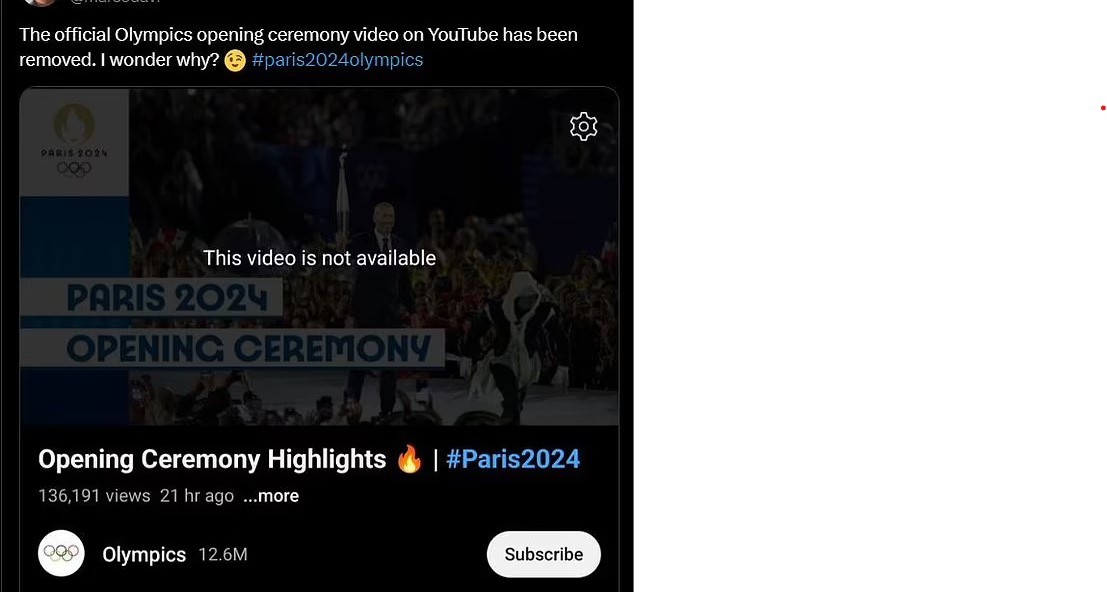The image size is (1107, 592).
Task: Click the 'PARIS 2024' banner in thumbnail
Action: click(x=167, y=297)
